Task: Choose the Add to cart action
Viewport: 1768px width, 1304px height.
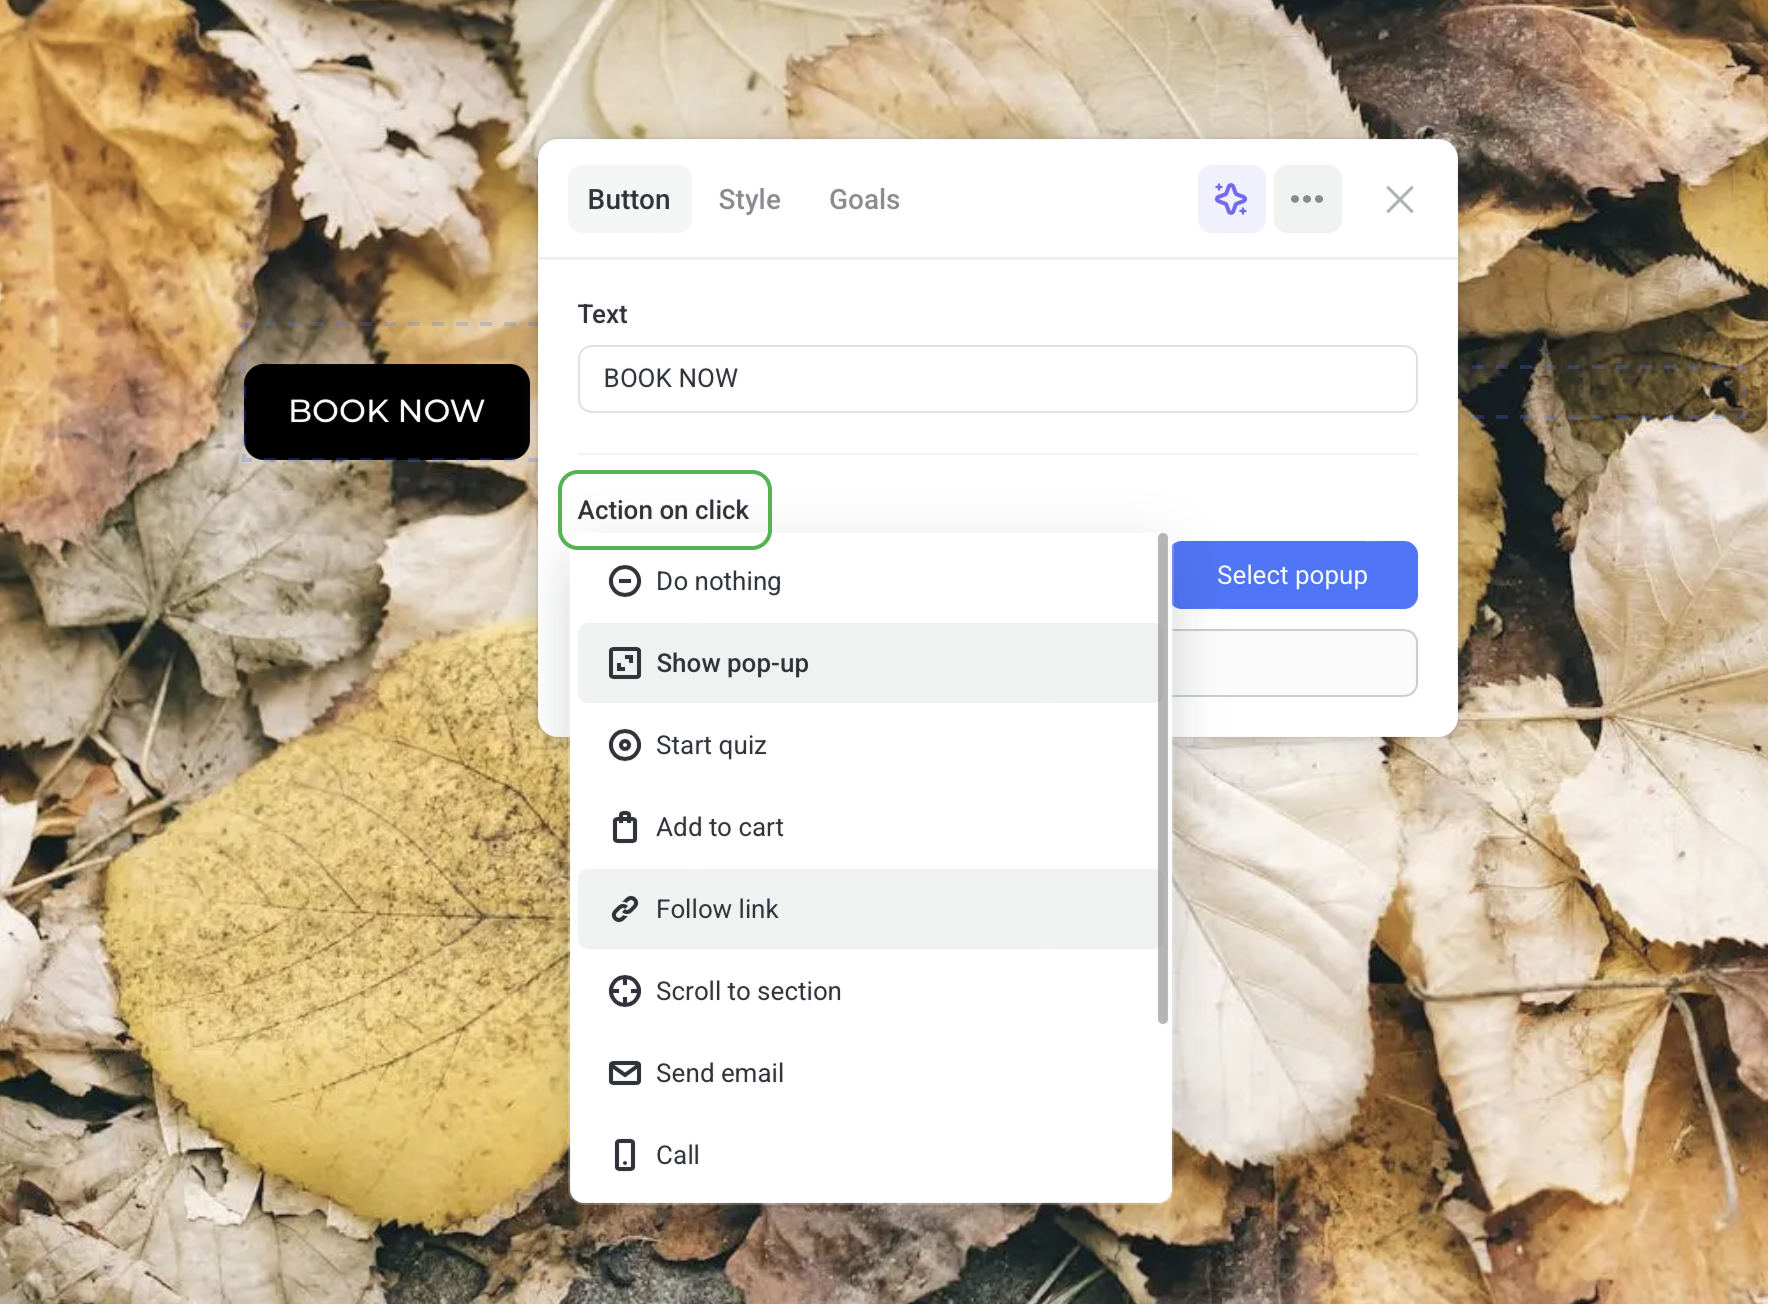Action: pos(719,827)
